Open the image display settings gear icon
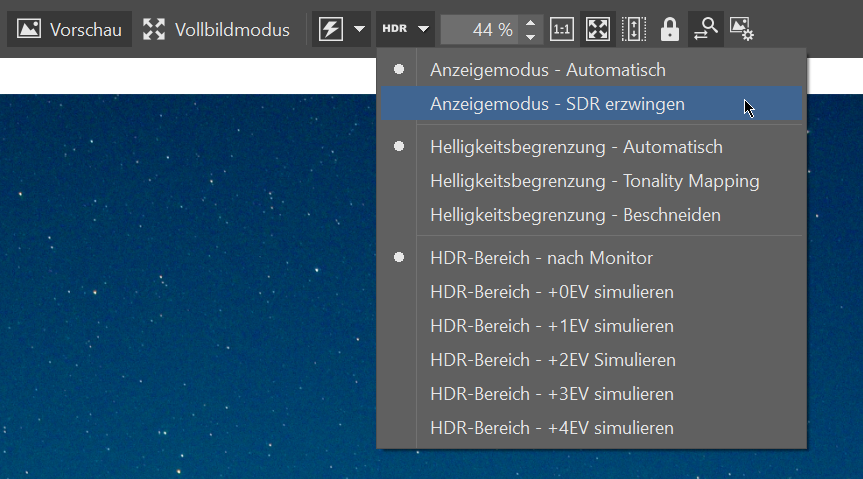The image size is (863, 479). click(741, 29)
